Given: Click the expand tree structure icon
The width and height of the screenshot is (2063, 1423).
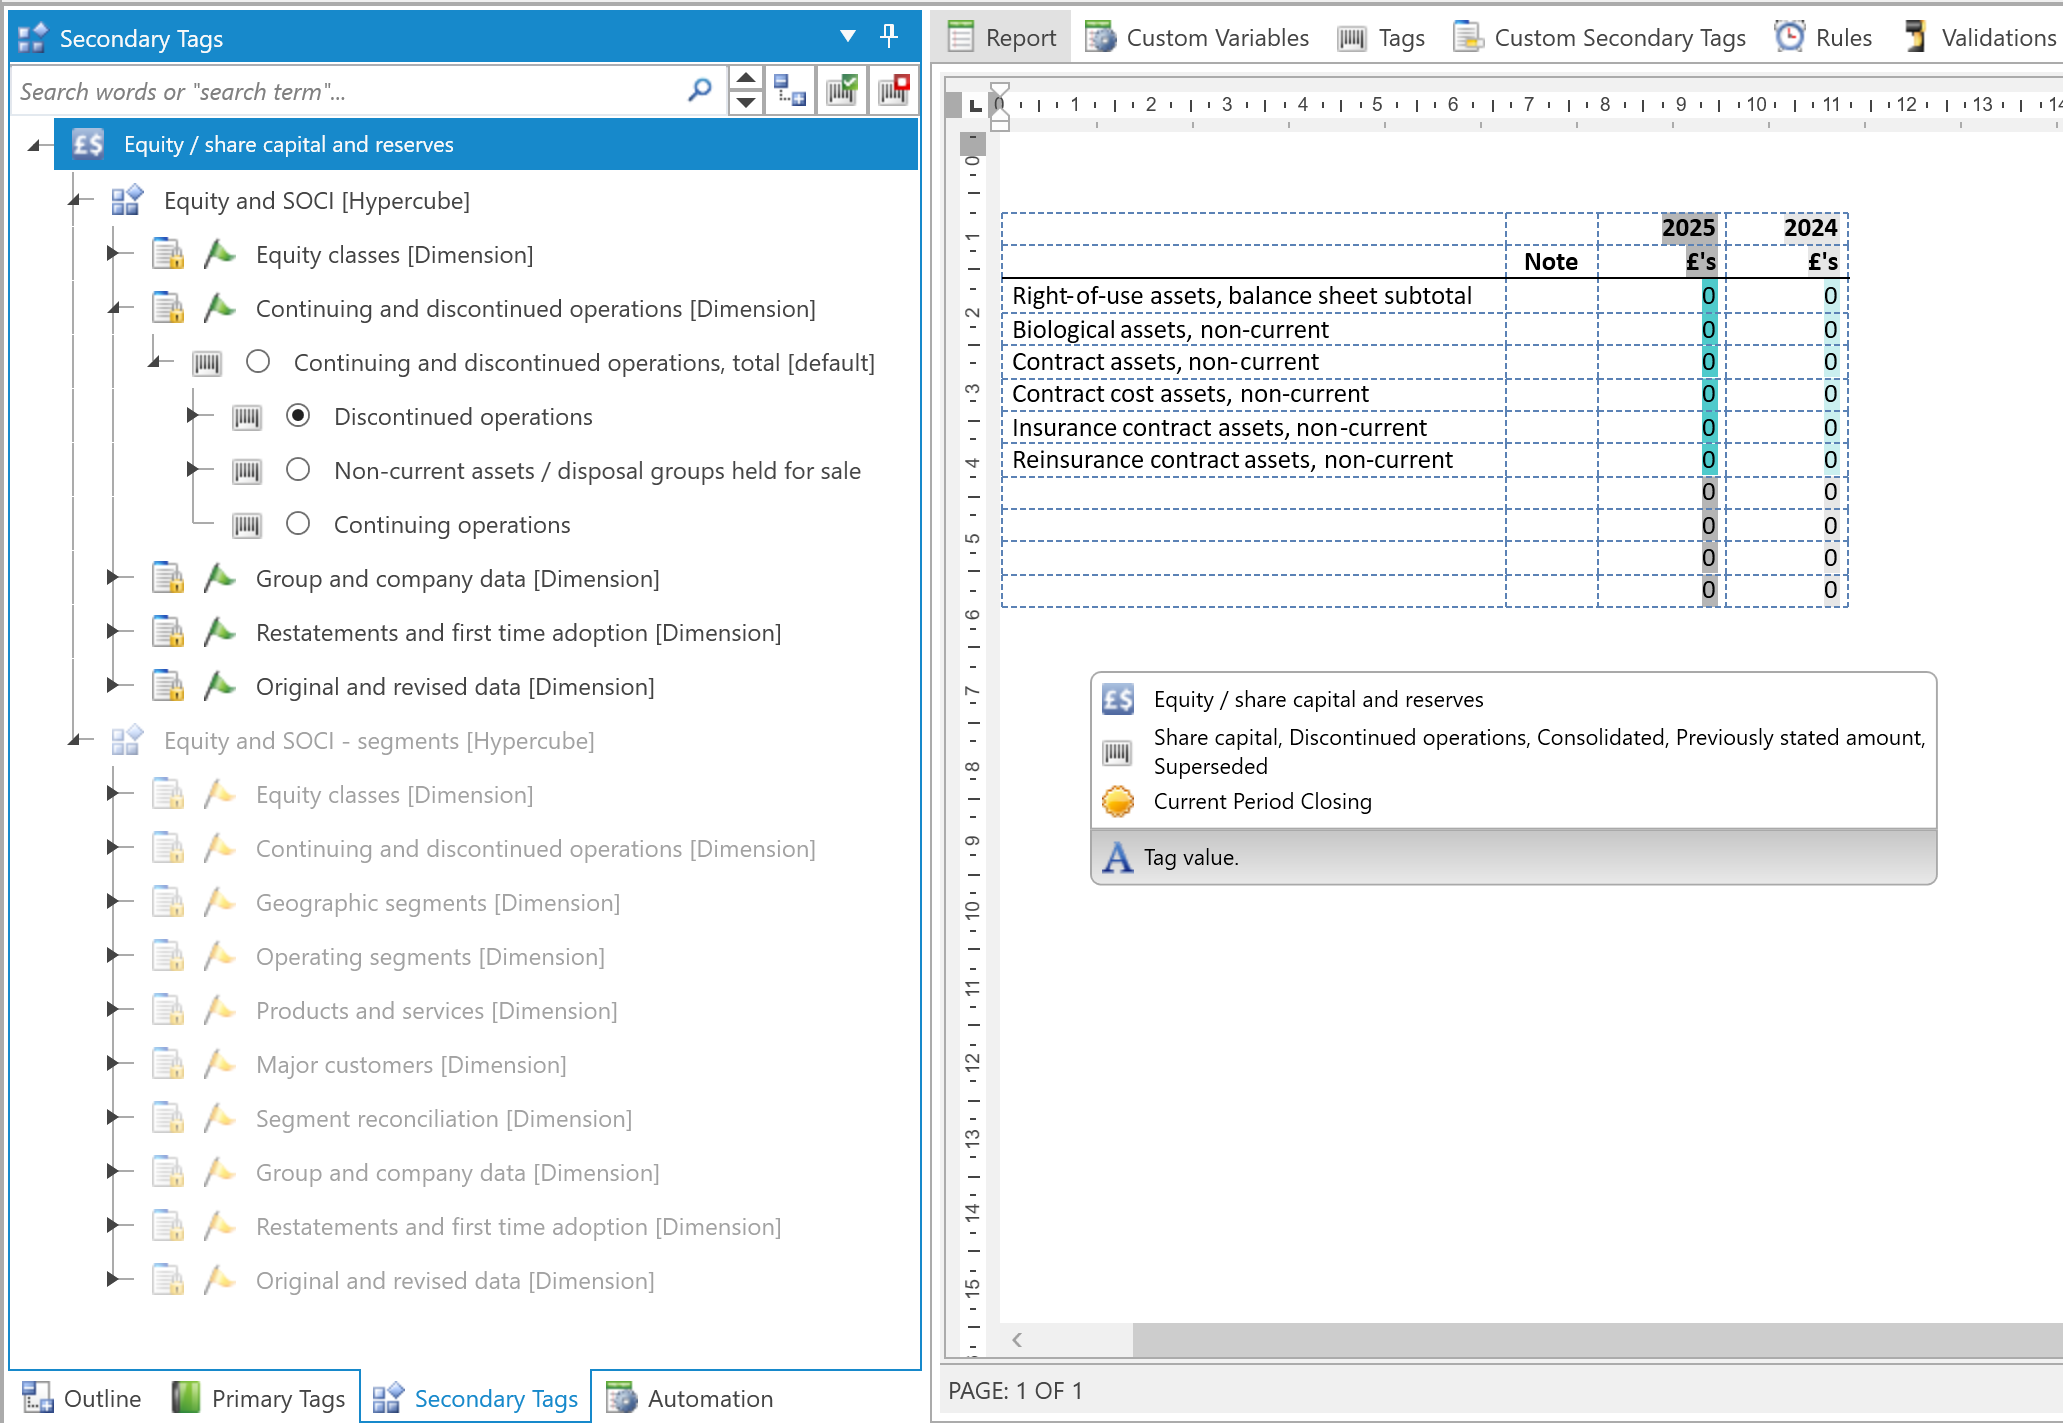Looking at the screenshot, I should pyautogui.click(x=790, y=91).
